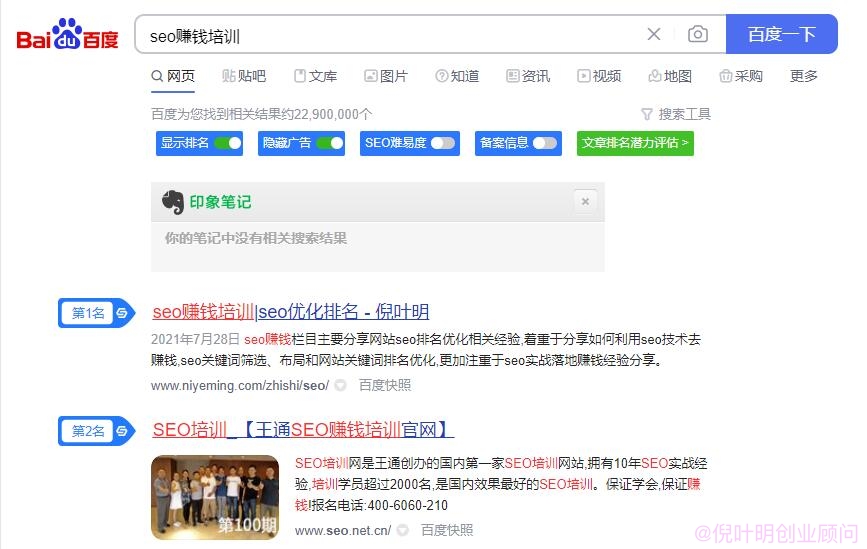The width and height of the screenshot is (867, 549).
Task: Click the www.seo.net.cn/ URL
Action: 343,531
